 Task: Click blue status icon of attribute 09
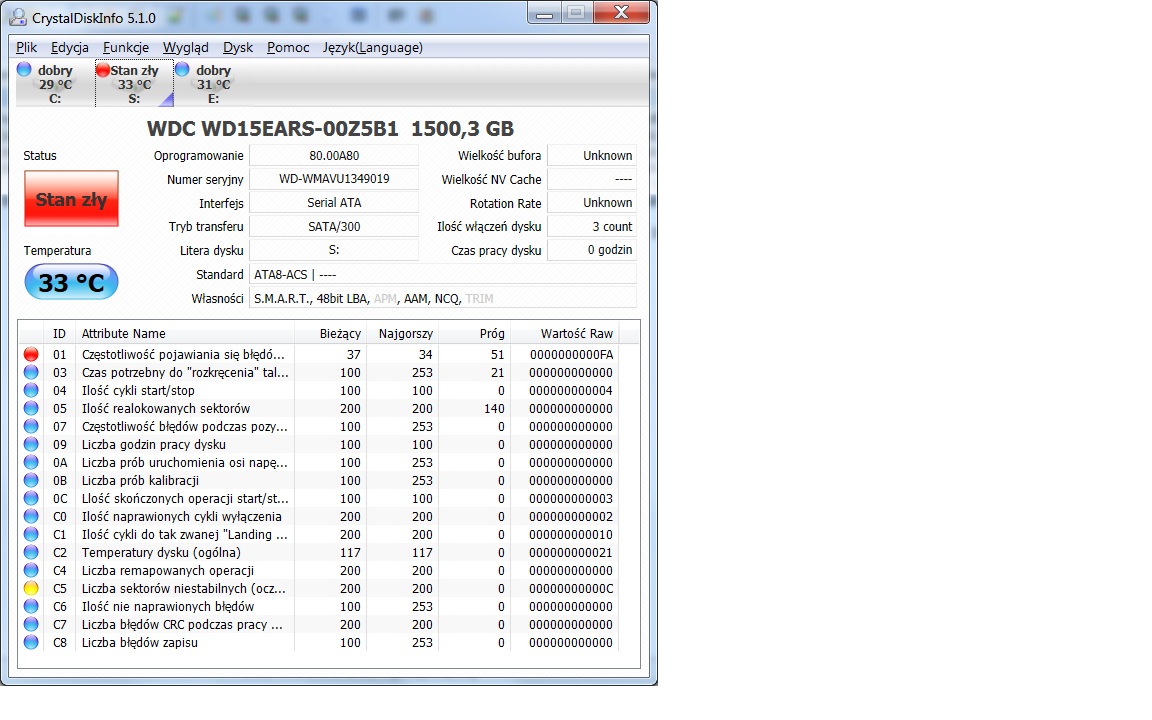[x=31, y=444]
